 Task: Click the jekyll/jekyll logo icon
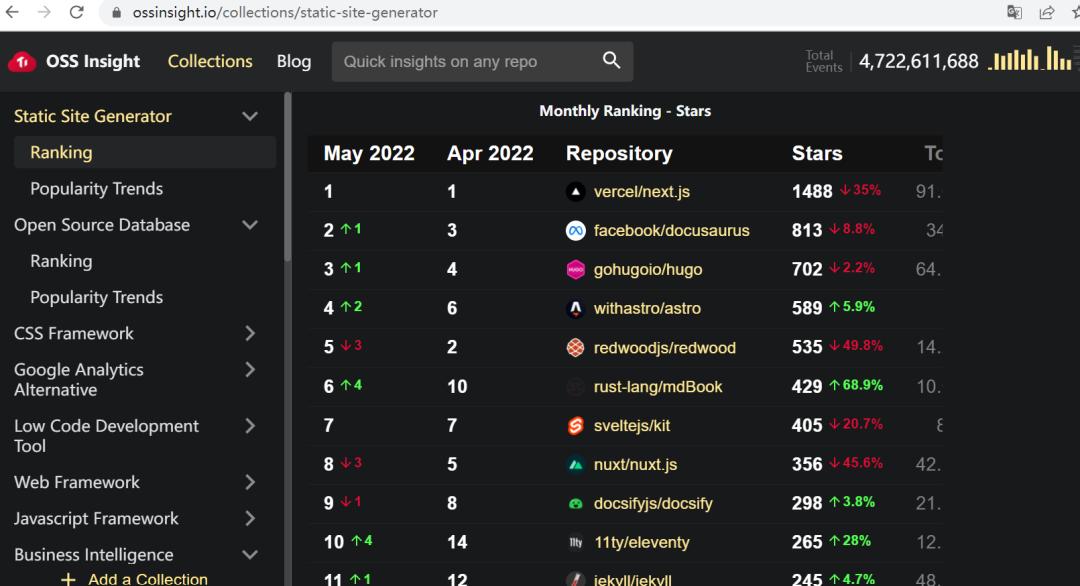tap(575, 580)
